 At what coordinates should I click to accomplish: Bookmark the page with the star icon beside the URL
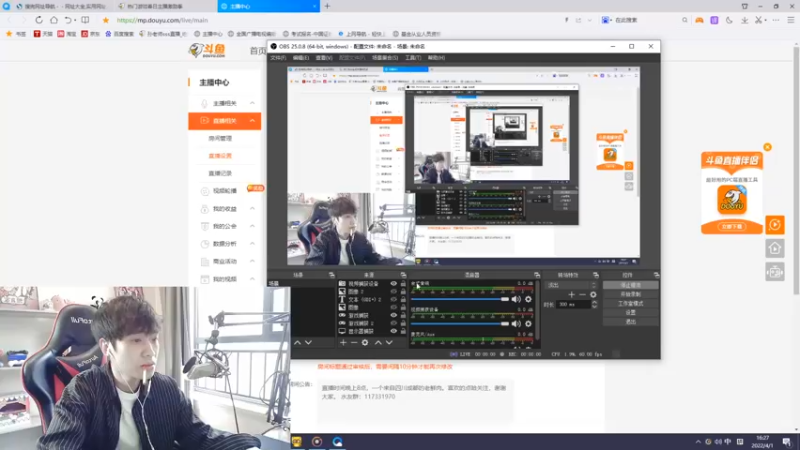point(106,20)
